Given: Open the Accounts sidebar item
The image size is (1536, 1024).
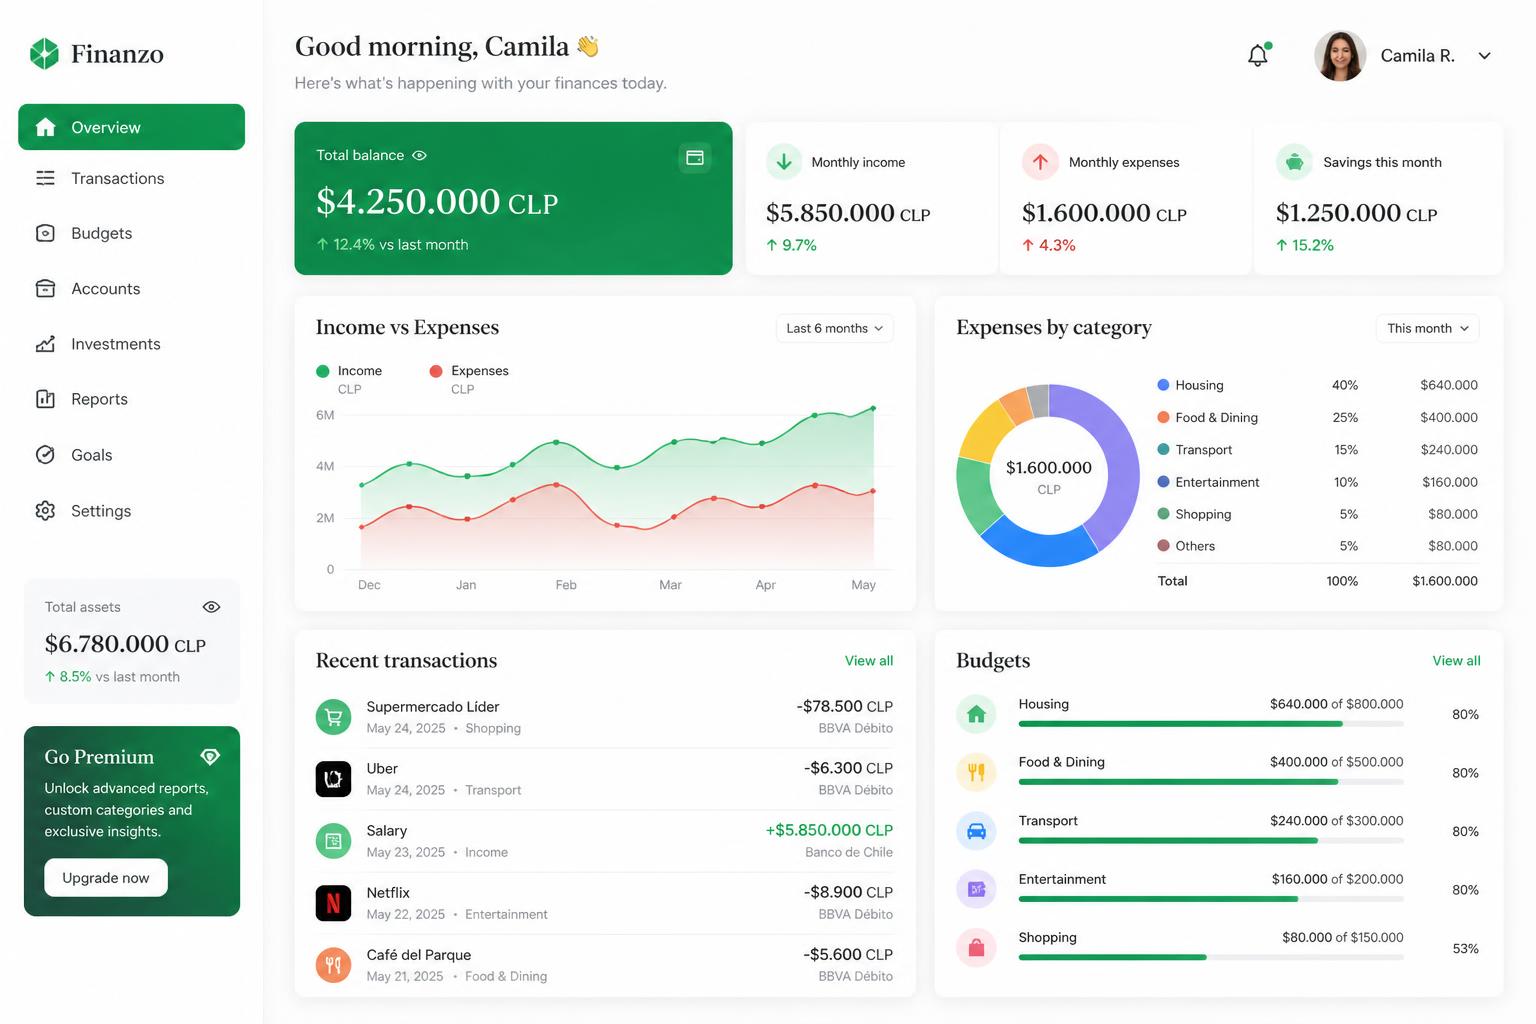Looking at the screenshot, I should [x=131, y=289].
